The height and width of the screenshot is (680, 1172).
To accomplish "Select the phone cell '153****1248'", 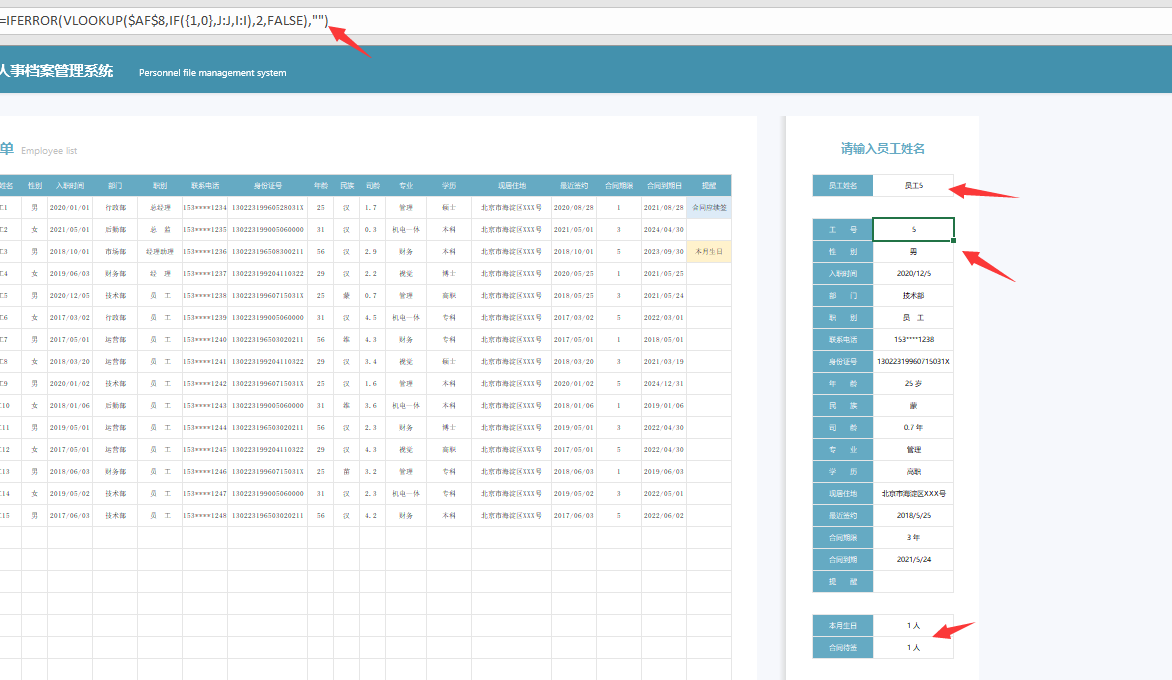I will 205,516.
